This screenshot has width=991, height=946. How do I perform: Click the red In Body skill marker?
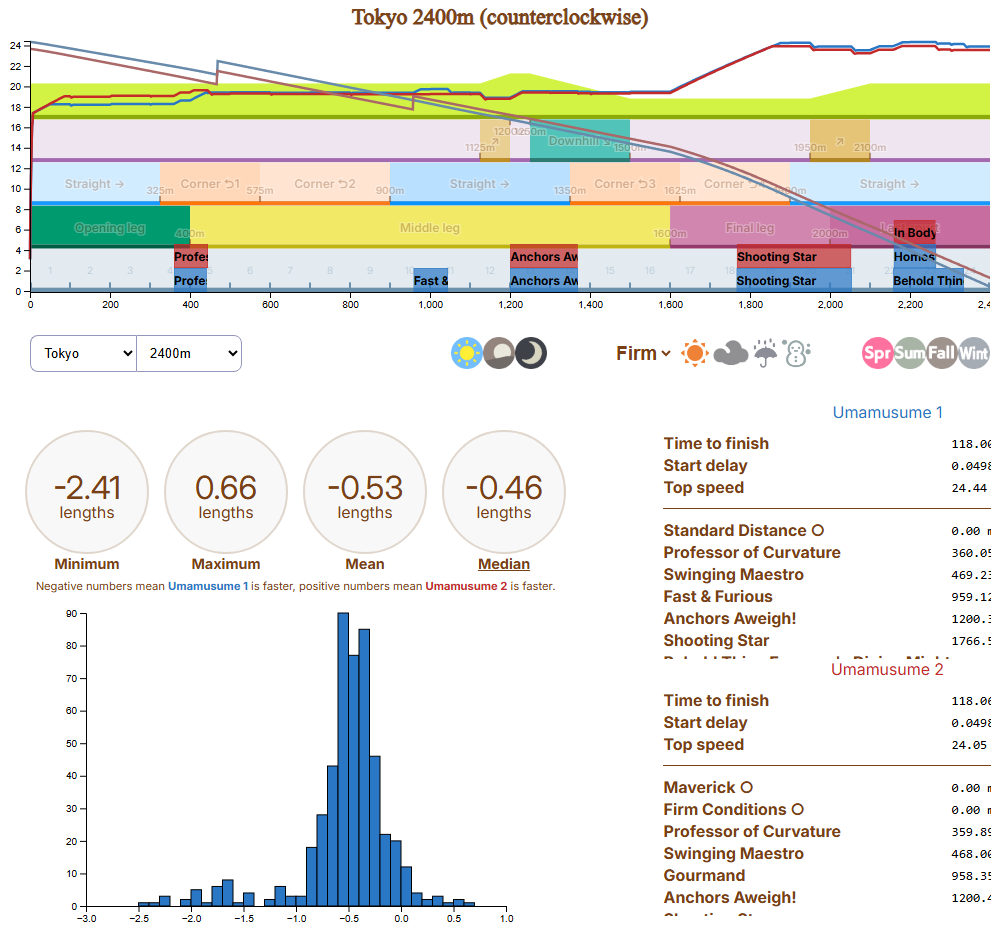[x=914, y=233]
